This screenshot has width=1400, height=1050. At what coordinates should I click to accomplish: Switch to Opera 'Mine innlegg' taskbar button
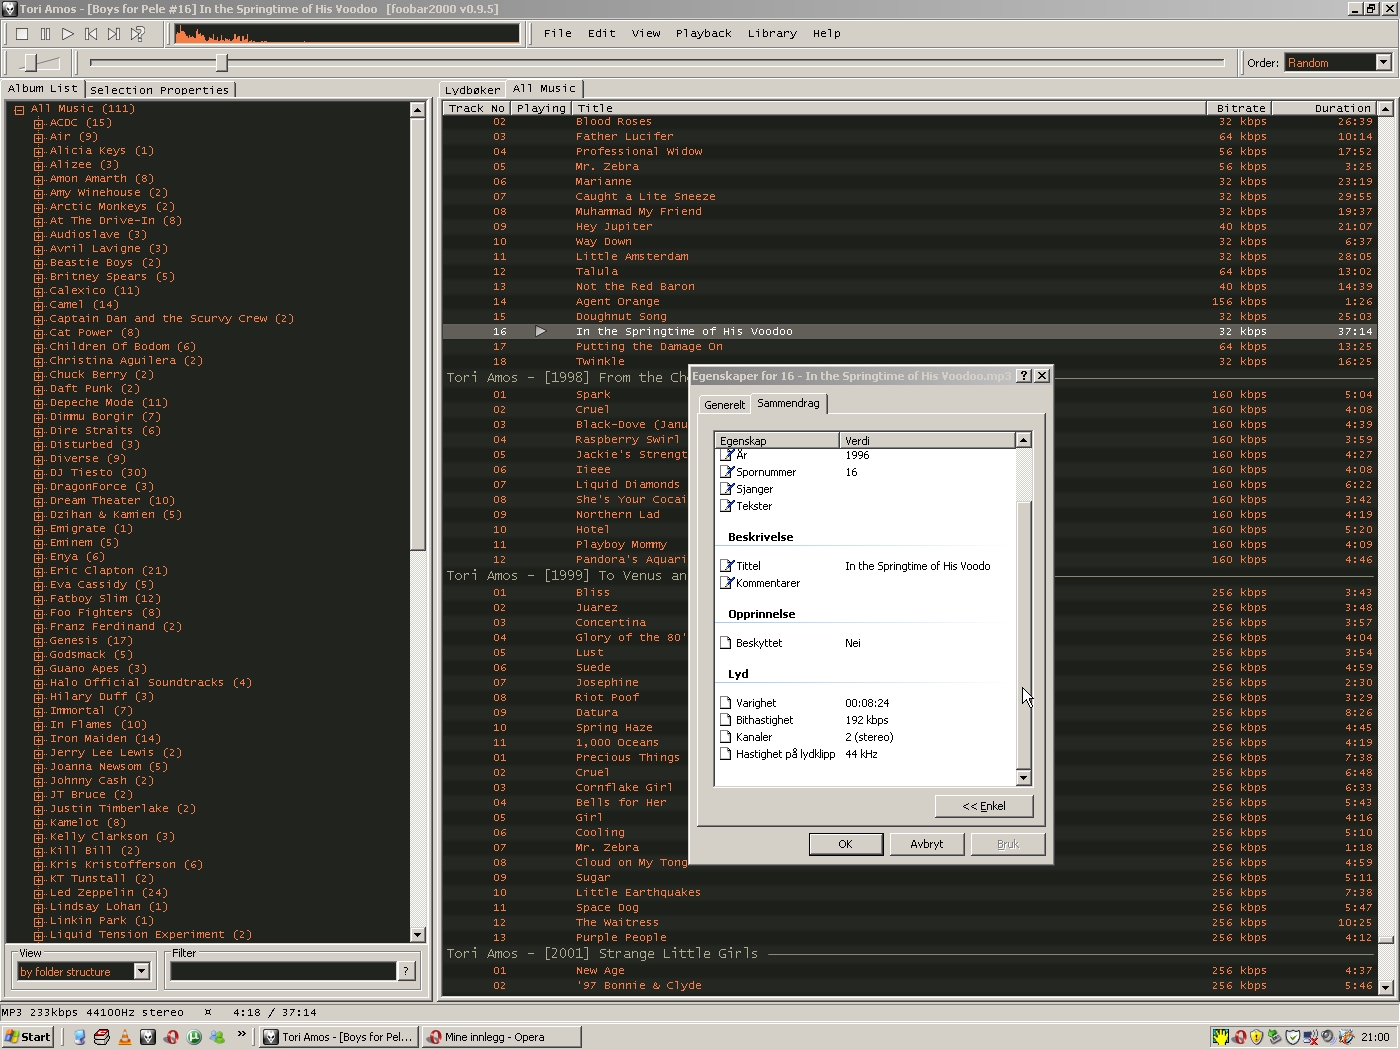[501, 1037]
